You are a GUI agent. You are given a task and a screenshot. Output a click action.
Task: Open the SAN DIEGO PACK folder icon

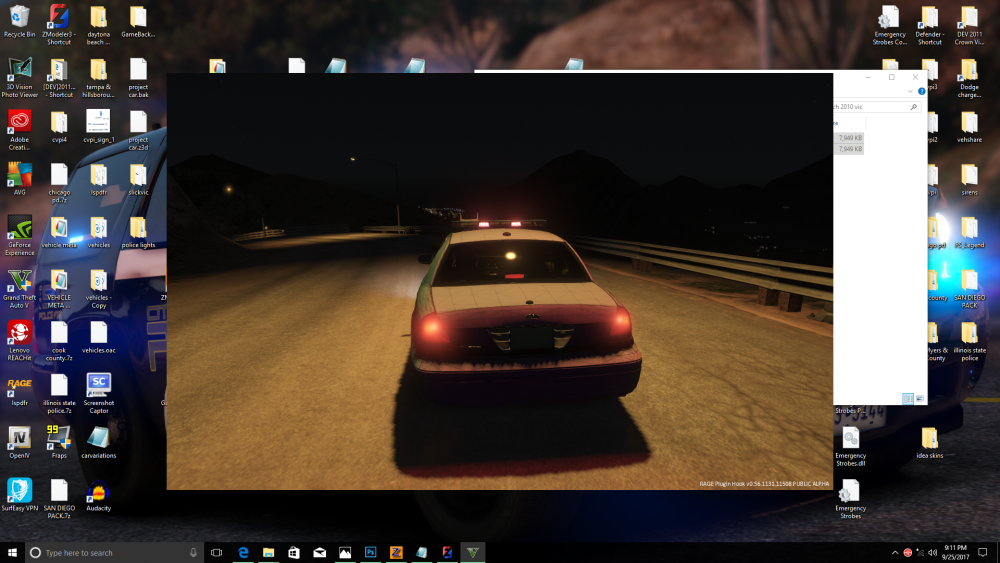pyautogui.click(x=969, y=288)
